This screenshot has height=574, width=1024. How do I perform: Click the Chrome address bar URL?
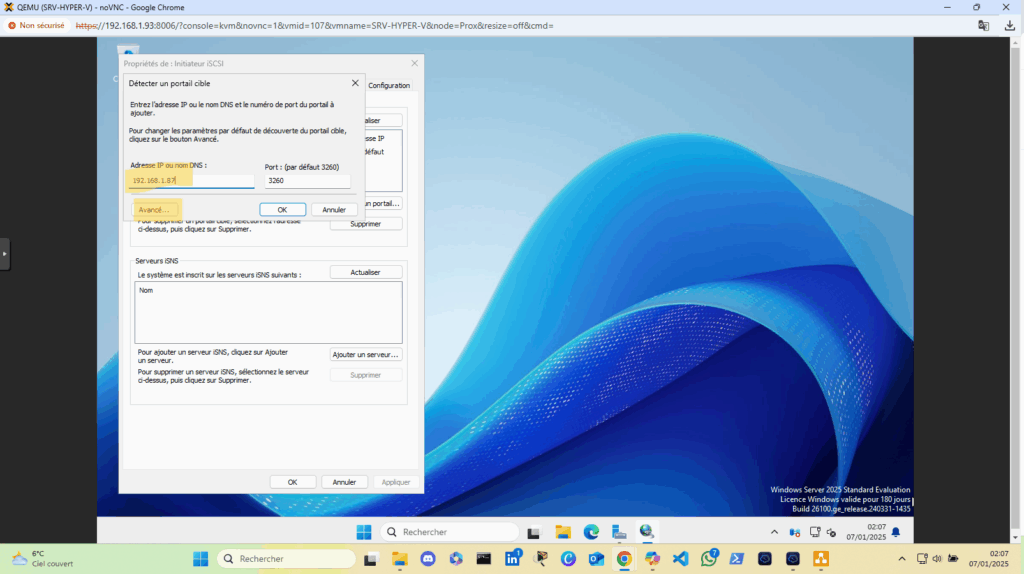click(314, 26)
